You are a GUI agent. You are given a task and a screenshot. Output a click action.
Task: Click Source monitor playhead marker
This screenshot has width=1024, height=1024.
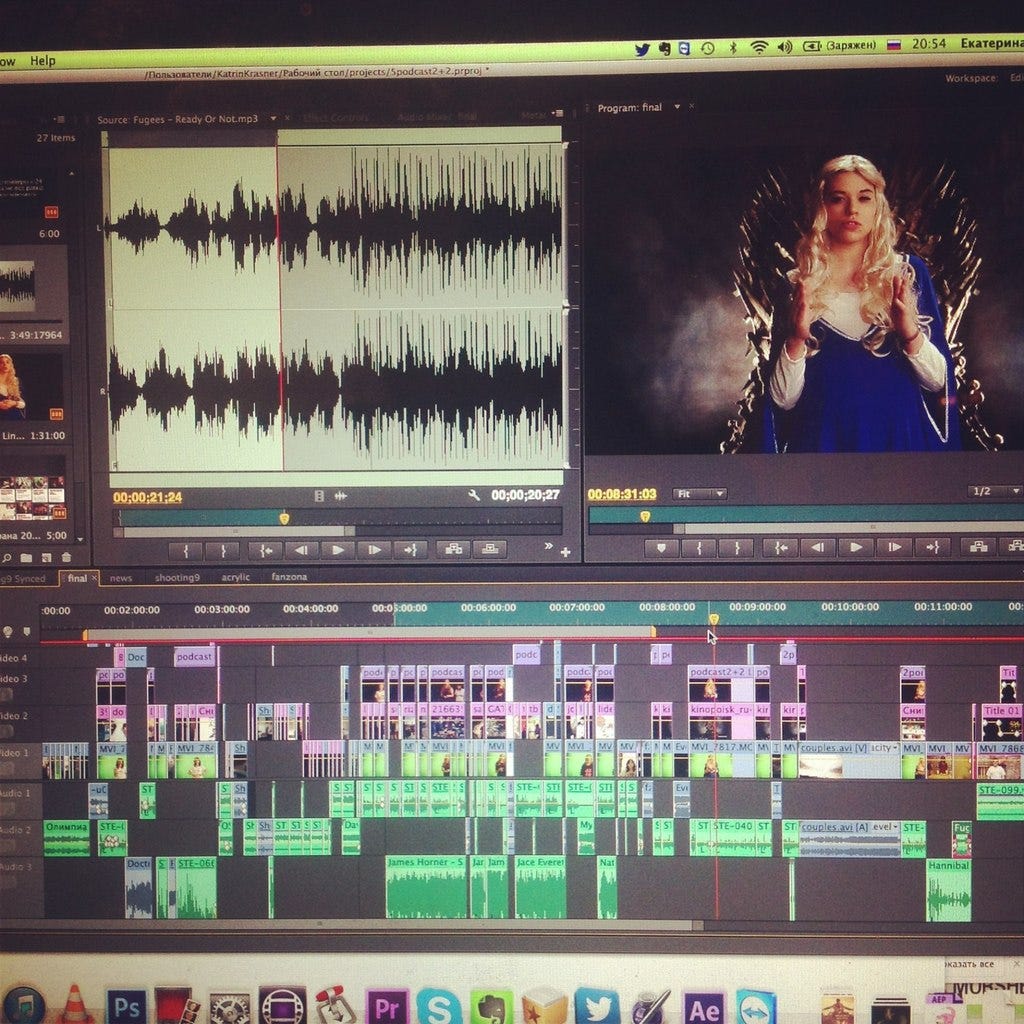click(284, 518)
